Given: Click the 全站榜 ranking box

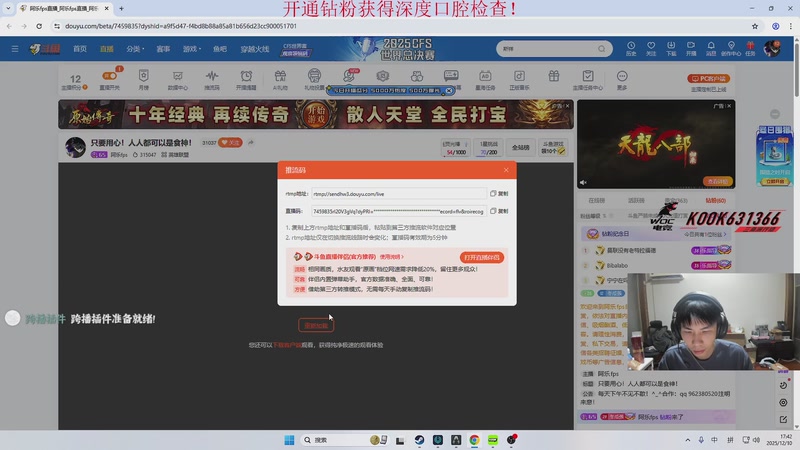Looking at the screenshot, I should click(x=520, y=147).
